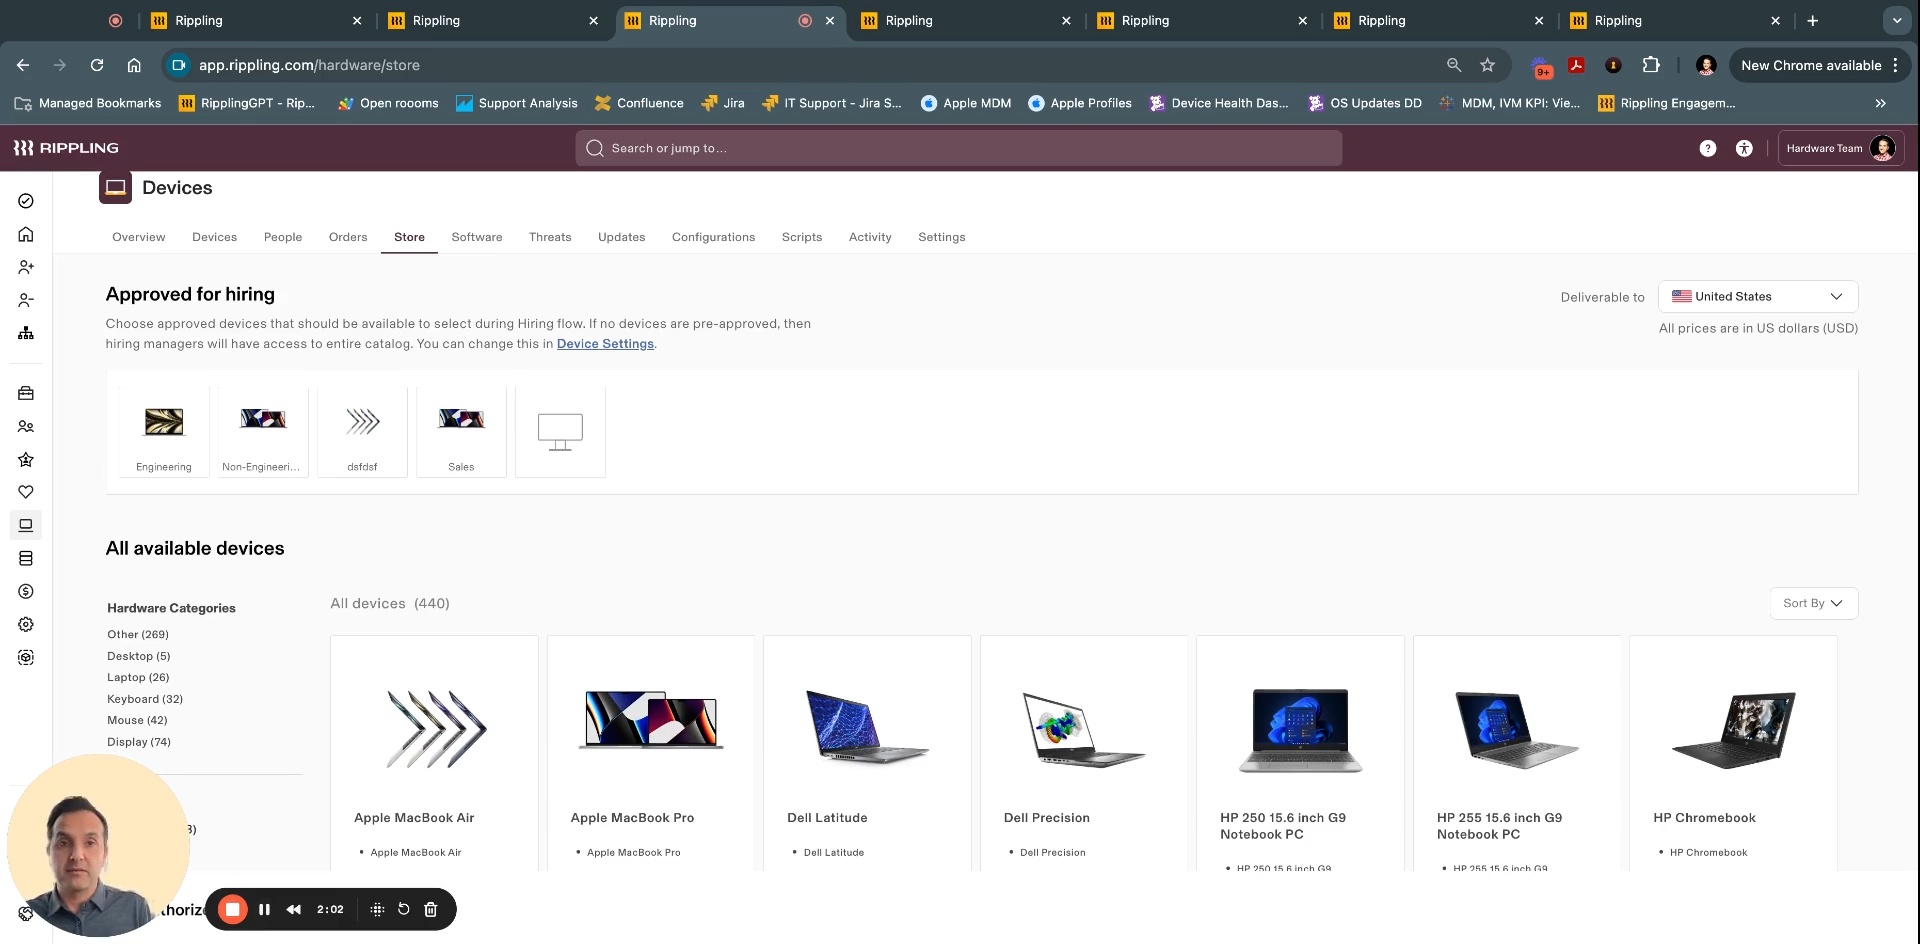The width and height of the screenshot is (1920, 944).
Task: Filter by Laptop (26) category
Action: [138, 677]
